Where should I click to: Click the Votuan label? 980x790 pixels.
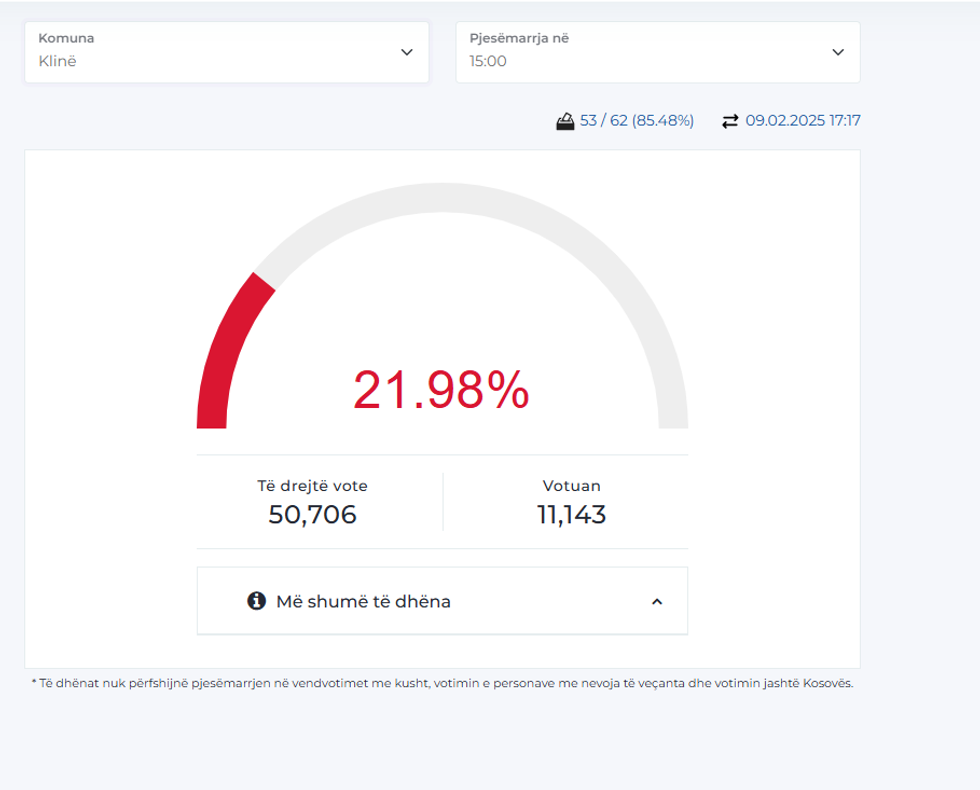coord(571,486)
